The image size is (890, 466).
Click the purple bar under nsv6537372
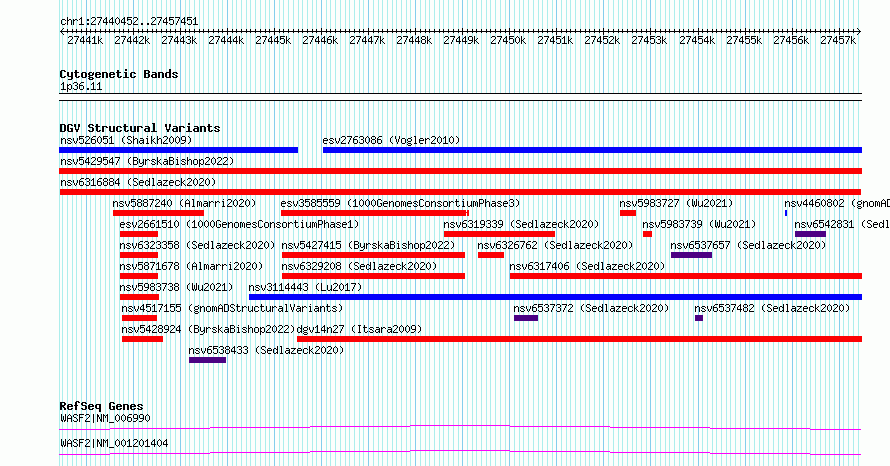click(x=526, y=318)
